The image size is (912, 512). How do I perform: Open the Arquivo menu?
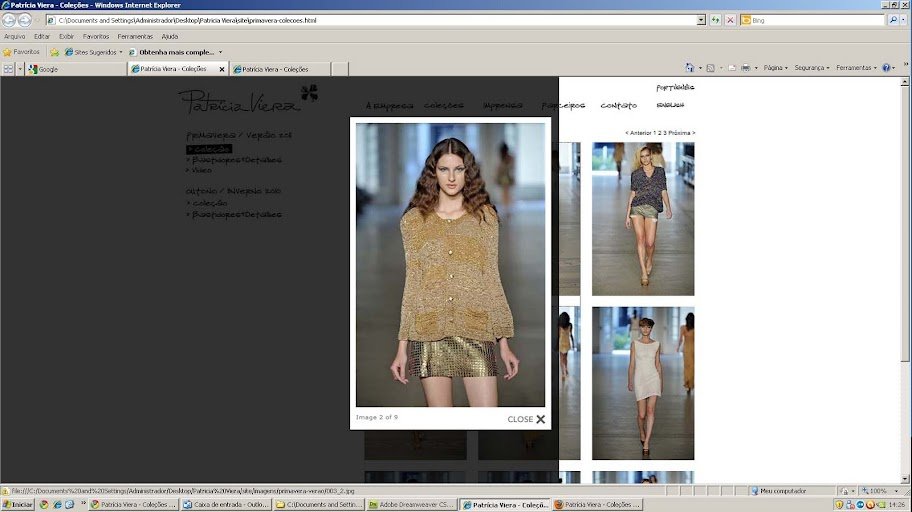[15, 36]
